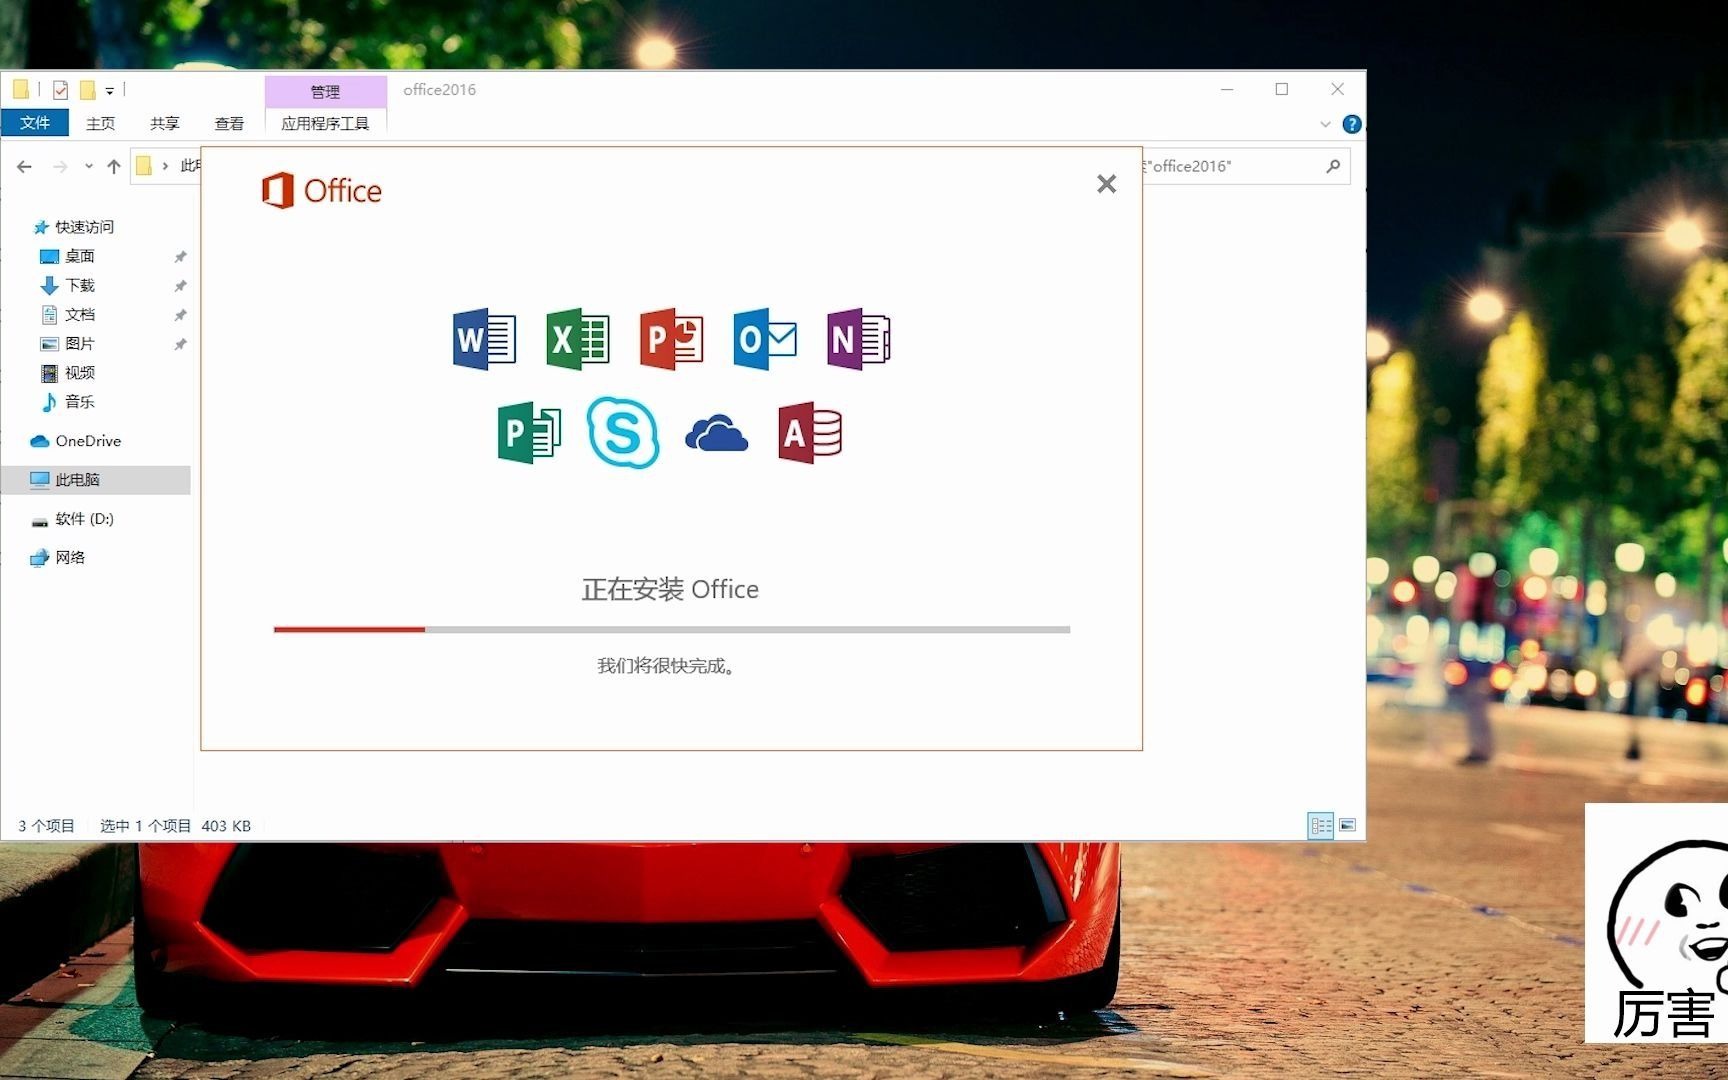Image resolution: width=1728 pixels, height=1080 pixels.
Task: Switch to large icons view layout
Action: (1347, 825)
